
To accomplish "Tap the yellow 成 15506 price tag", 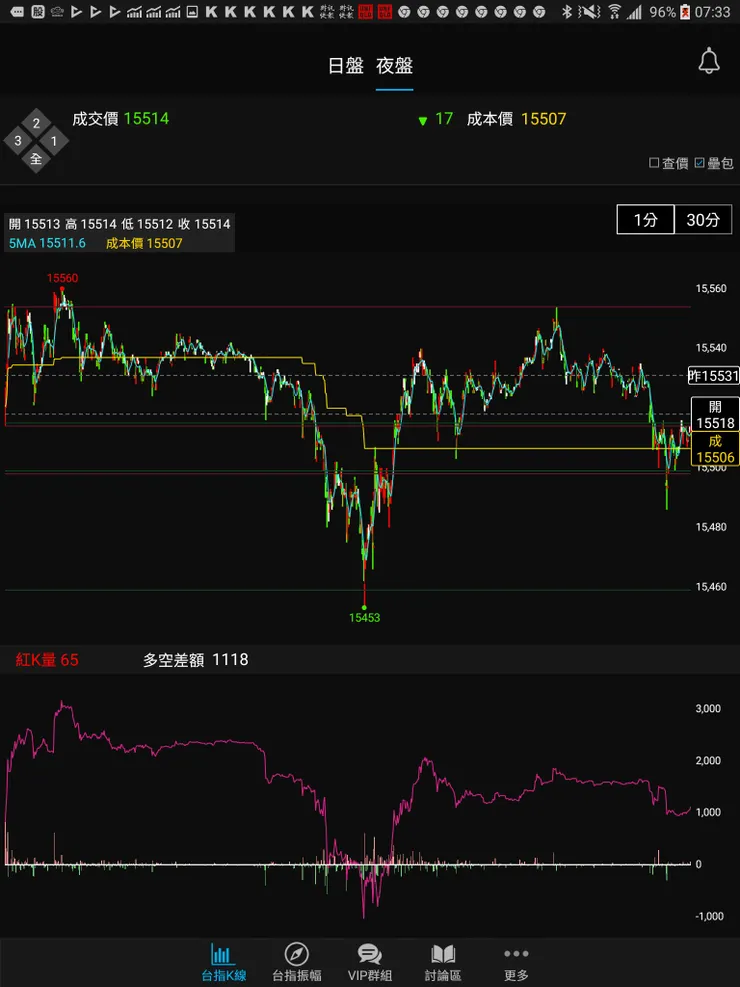I will click(x=715, y=449).
